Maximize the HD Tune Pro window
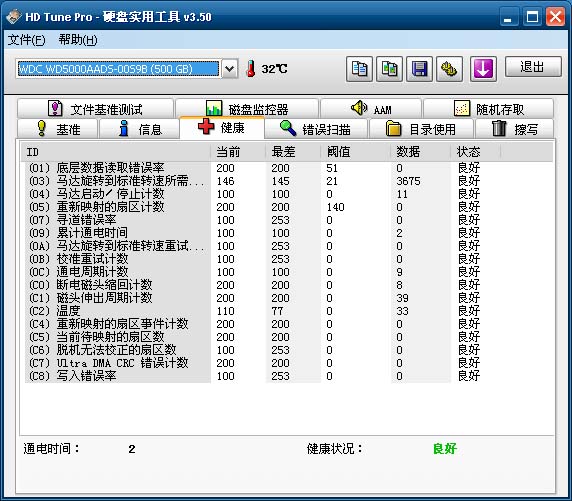 tap(532, 17)
